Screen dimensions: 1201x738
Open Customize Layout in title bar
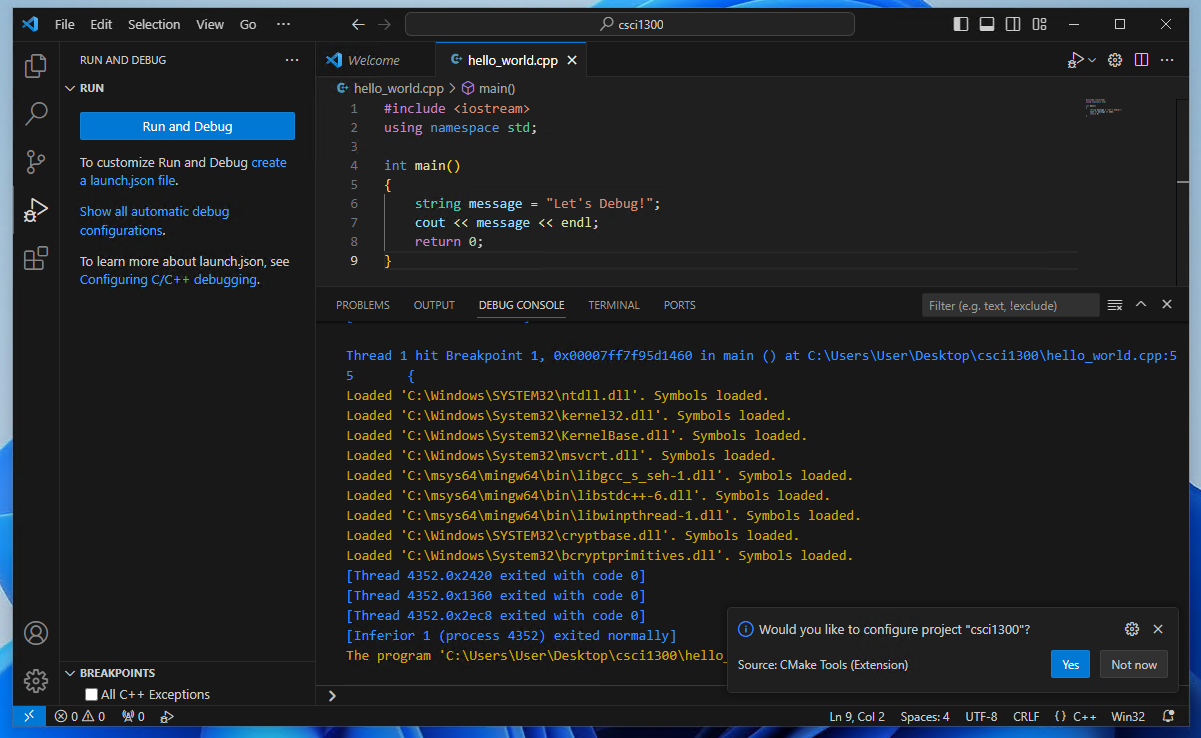(x=1039, y=24)
